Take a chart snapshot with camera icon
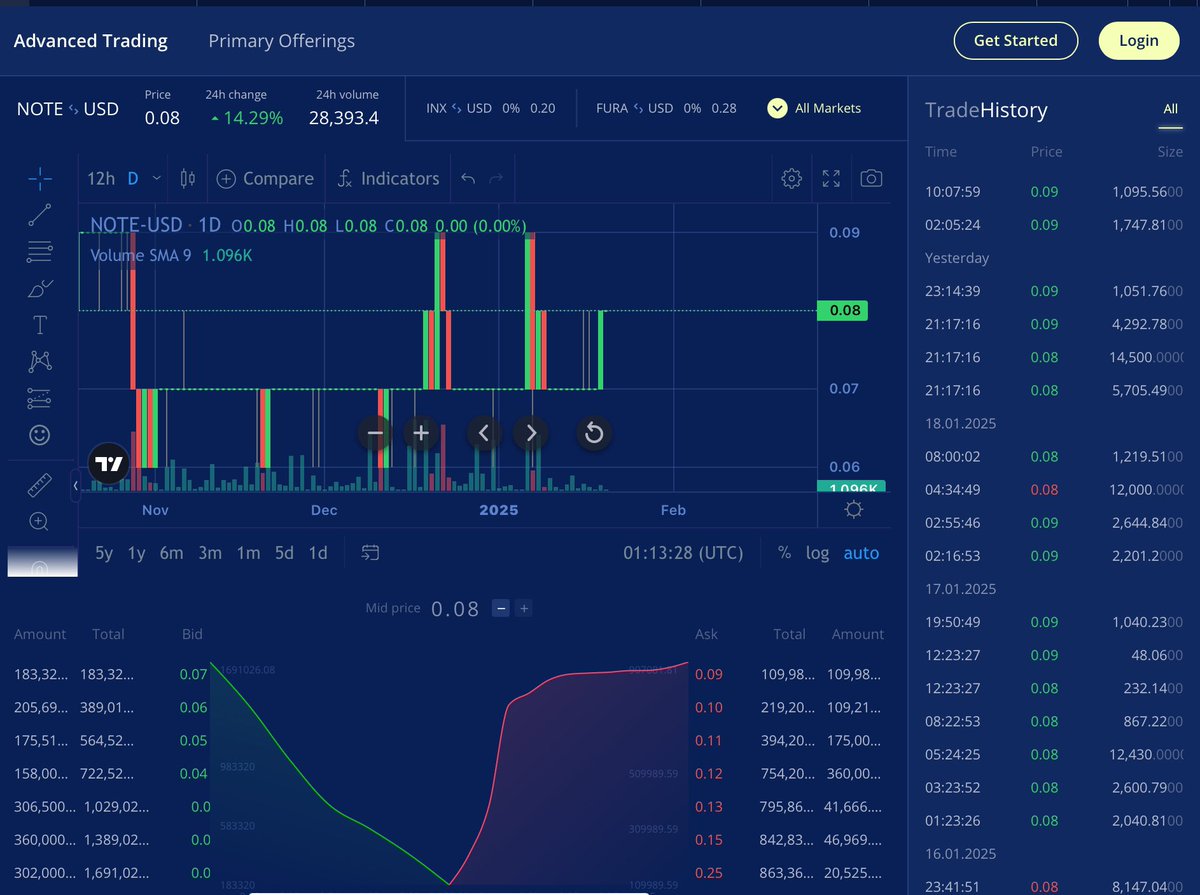Screen dimensions: 1200x895 871,179
